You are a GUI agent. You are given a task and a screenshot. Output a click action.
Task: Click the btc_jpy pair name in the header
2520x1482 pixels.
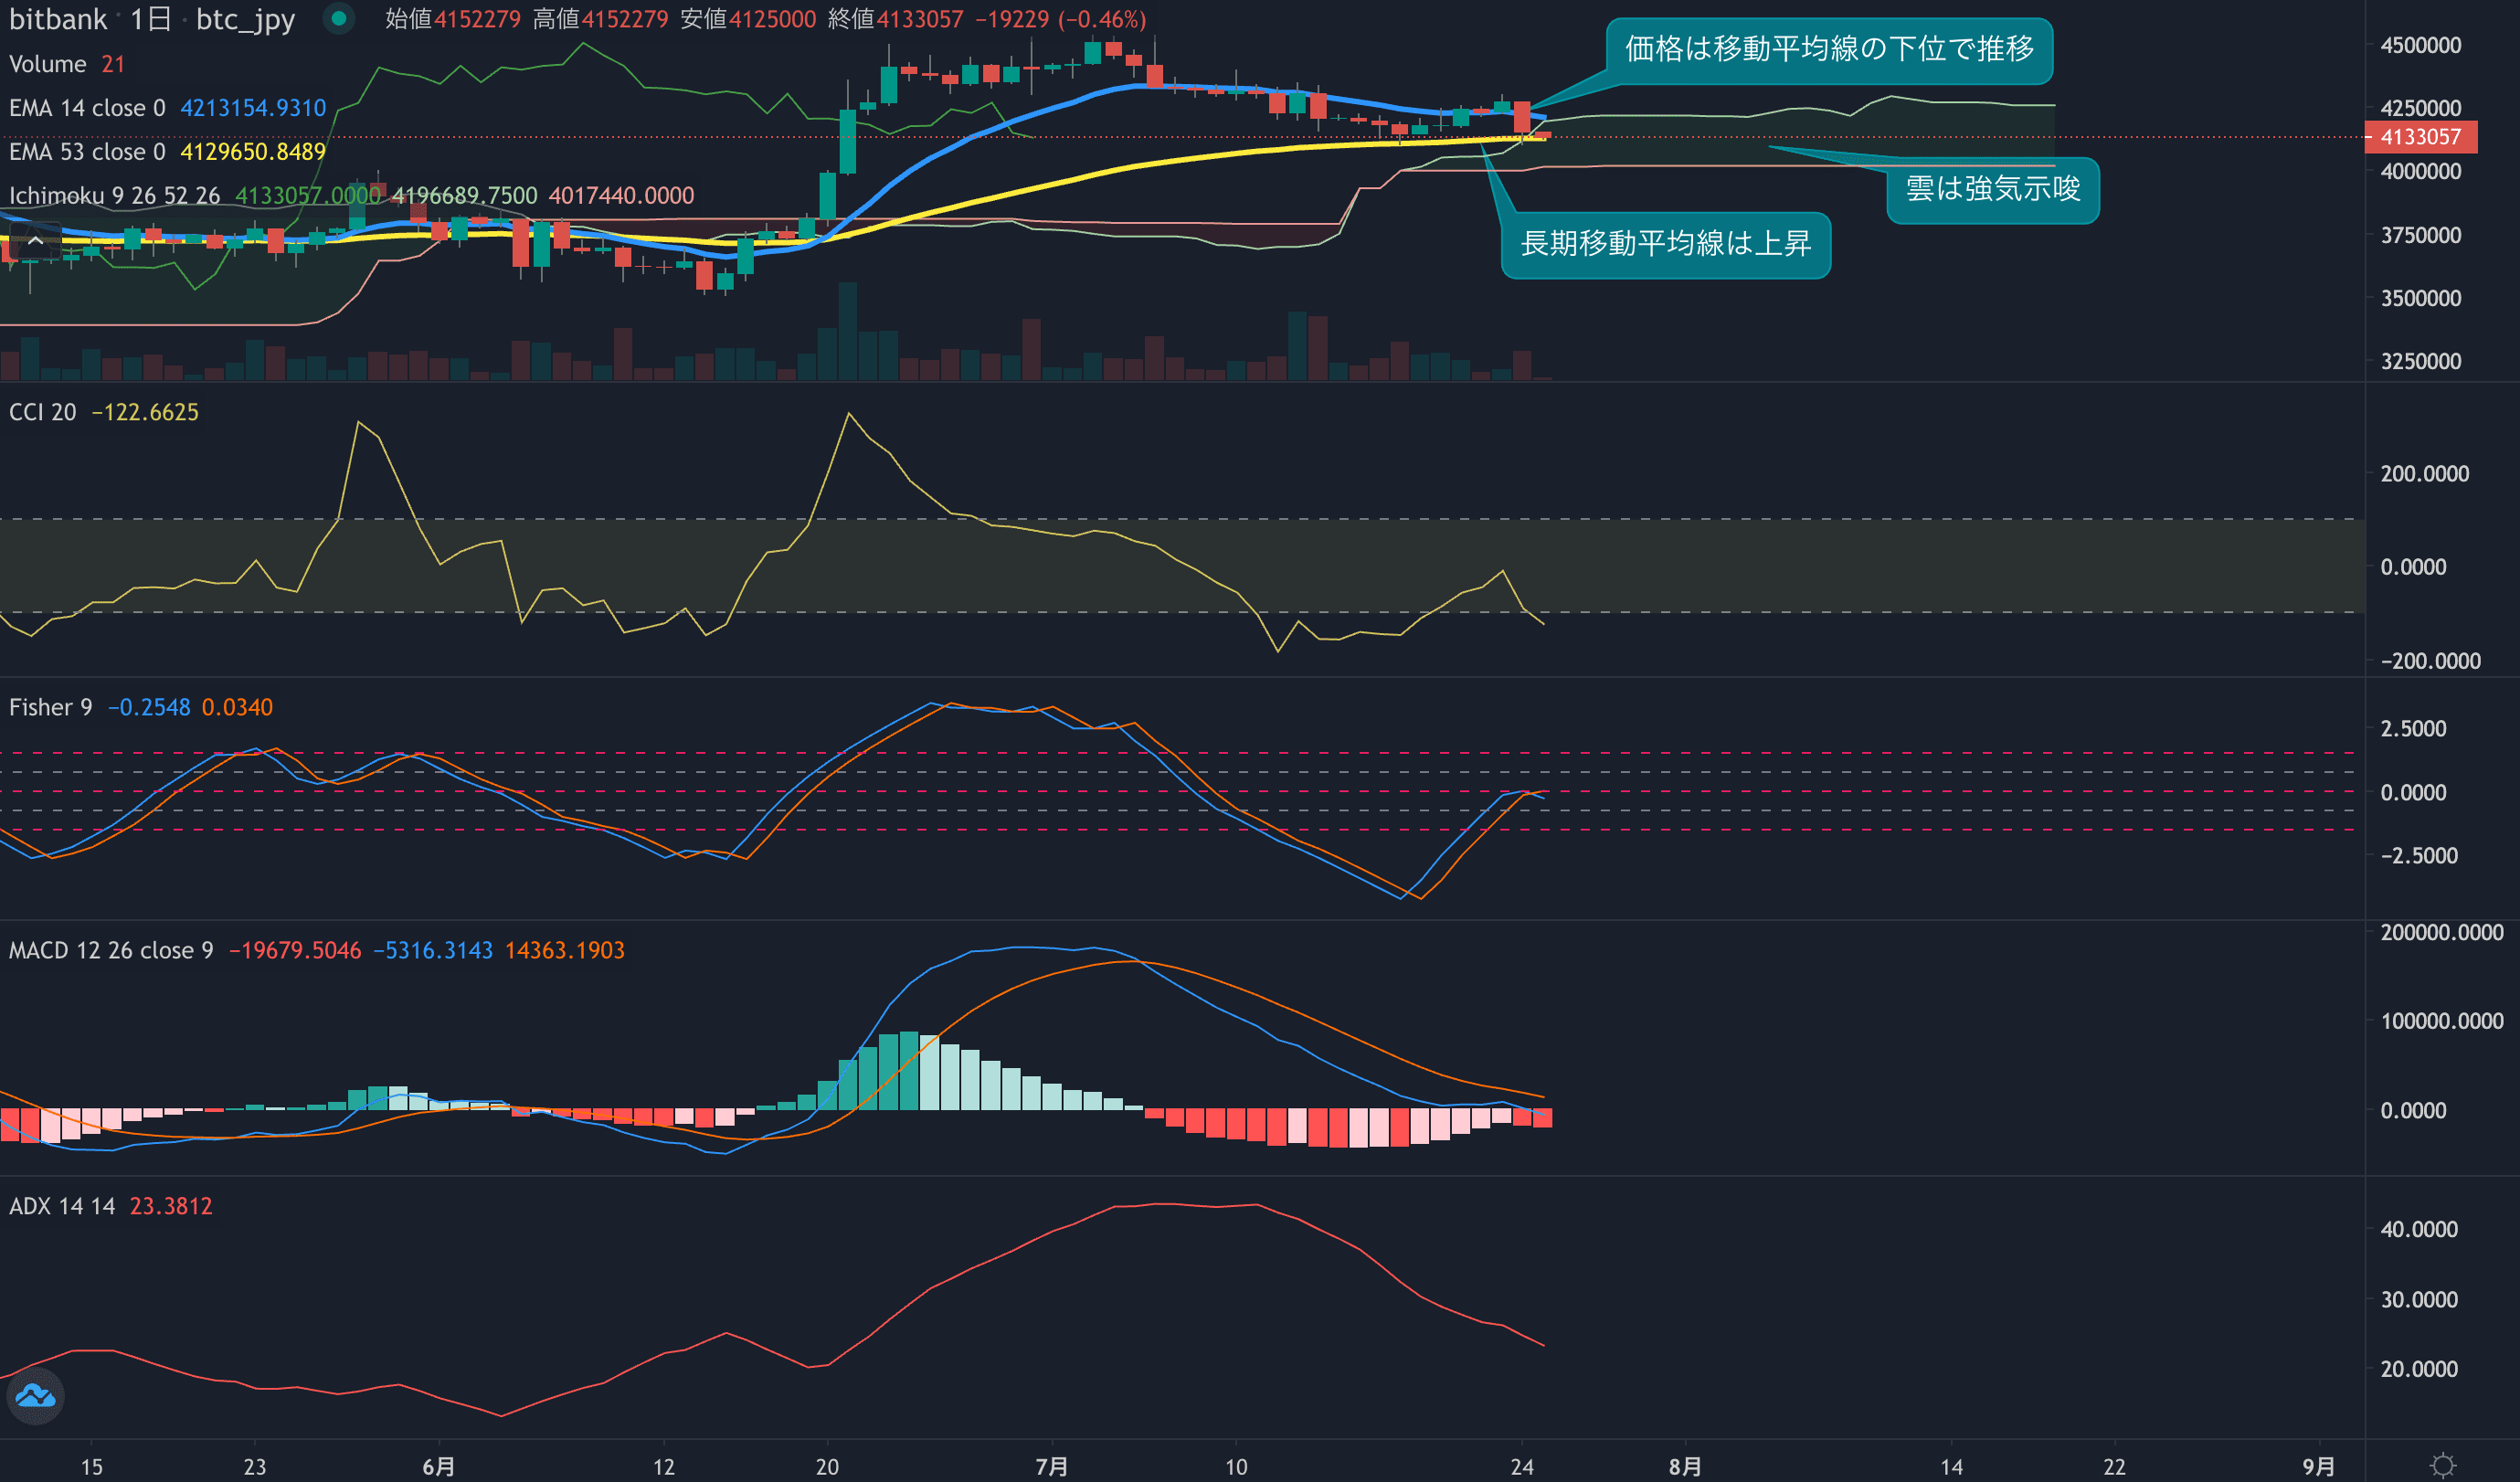245,19
